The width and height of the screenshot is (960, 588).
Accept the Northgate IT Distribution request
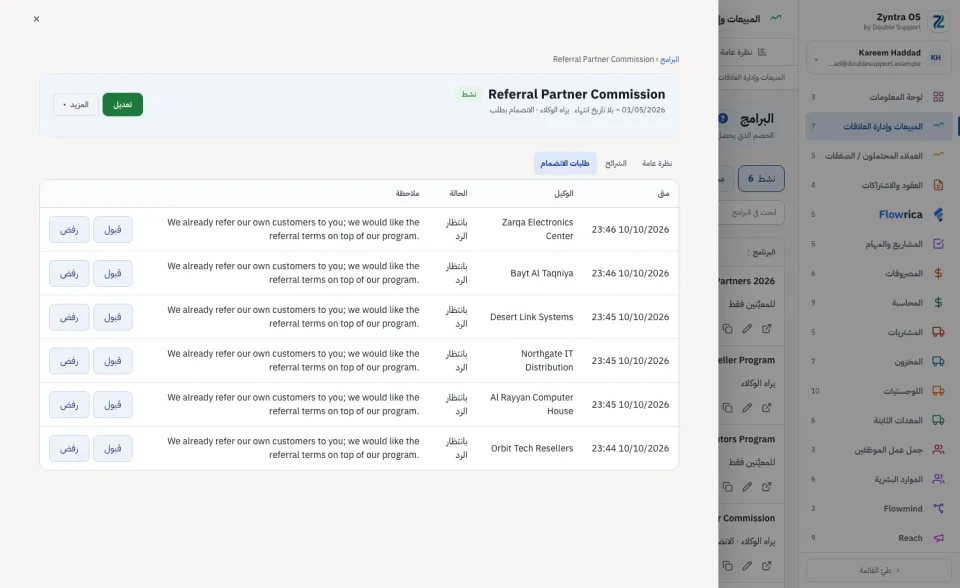coord(113,361)
